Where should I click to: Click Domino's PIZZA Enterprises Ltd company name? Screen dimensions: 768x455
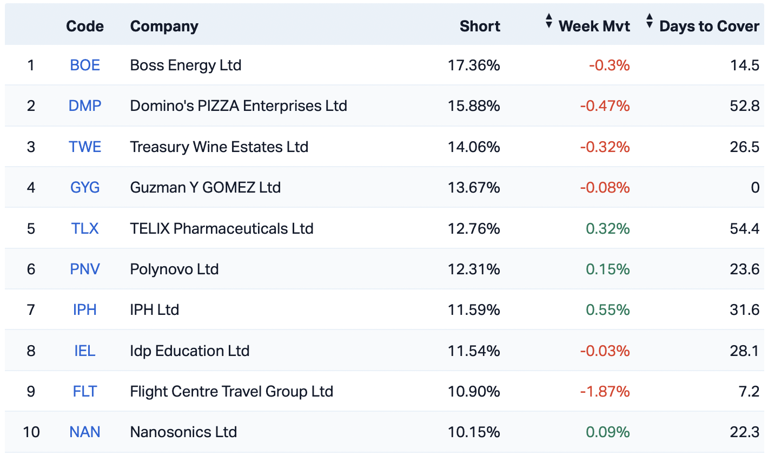(x=238, y=106)
